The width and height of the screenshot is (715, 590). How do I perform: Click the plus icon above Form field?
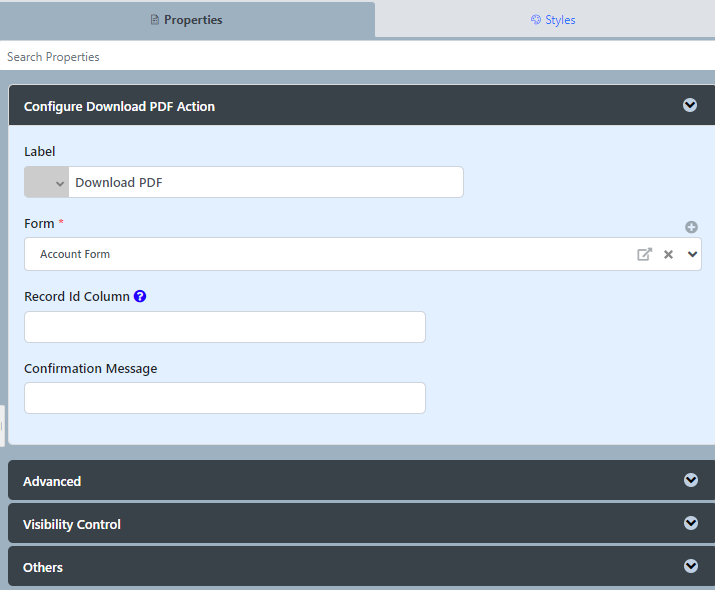(x=691, y=227)
